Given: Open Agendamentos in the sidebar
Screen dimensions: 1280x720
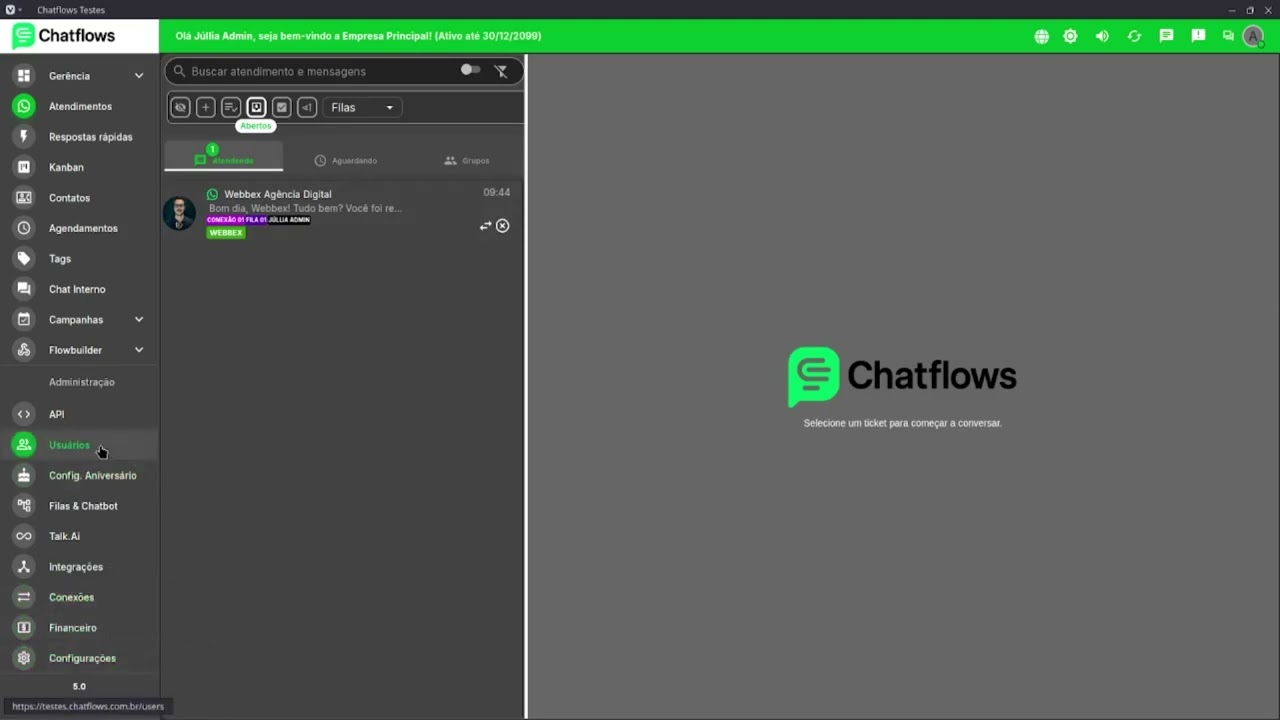Looking at the screenshot, I should click(x=80, y=228).
